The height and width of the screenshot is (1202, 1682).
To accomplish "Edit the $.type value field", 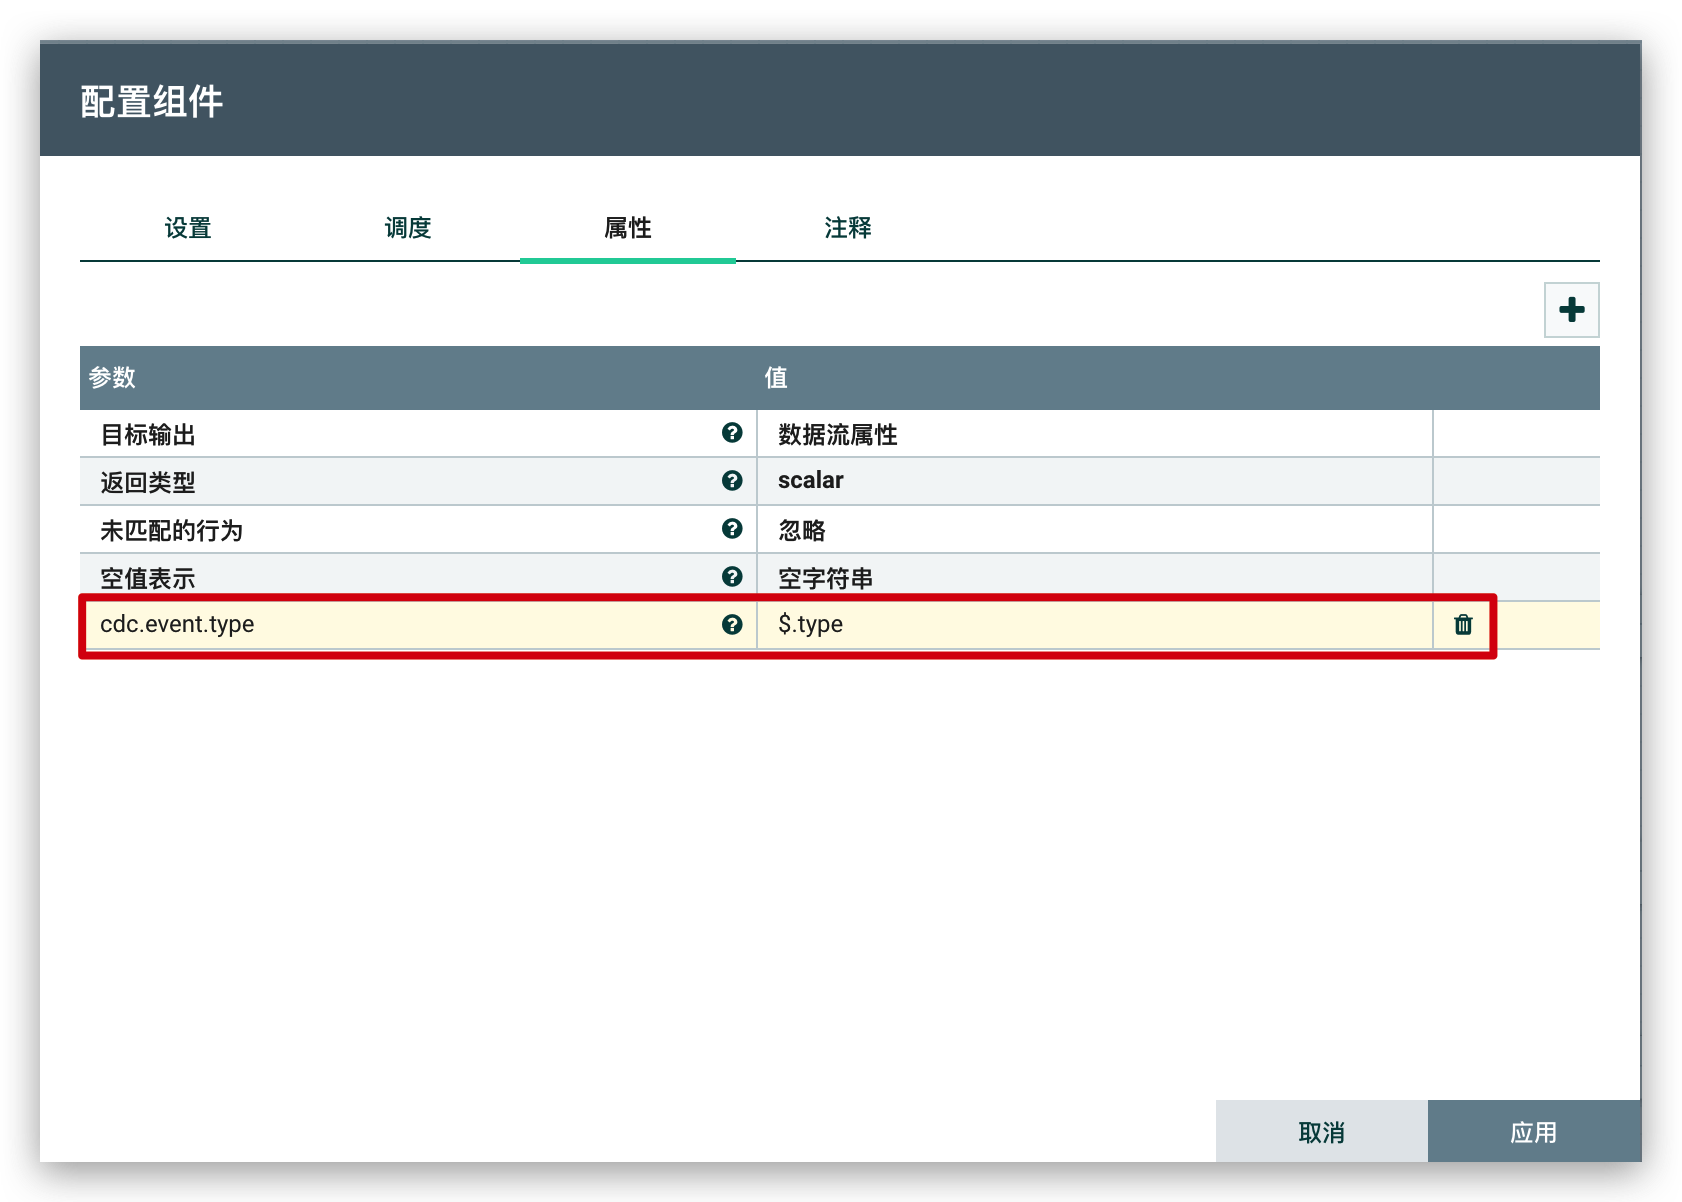I will coord(1094,625).
